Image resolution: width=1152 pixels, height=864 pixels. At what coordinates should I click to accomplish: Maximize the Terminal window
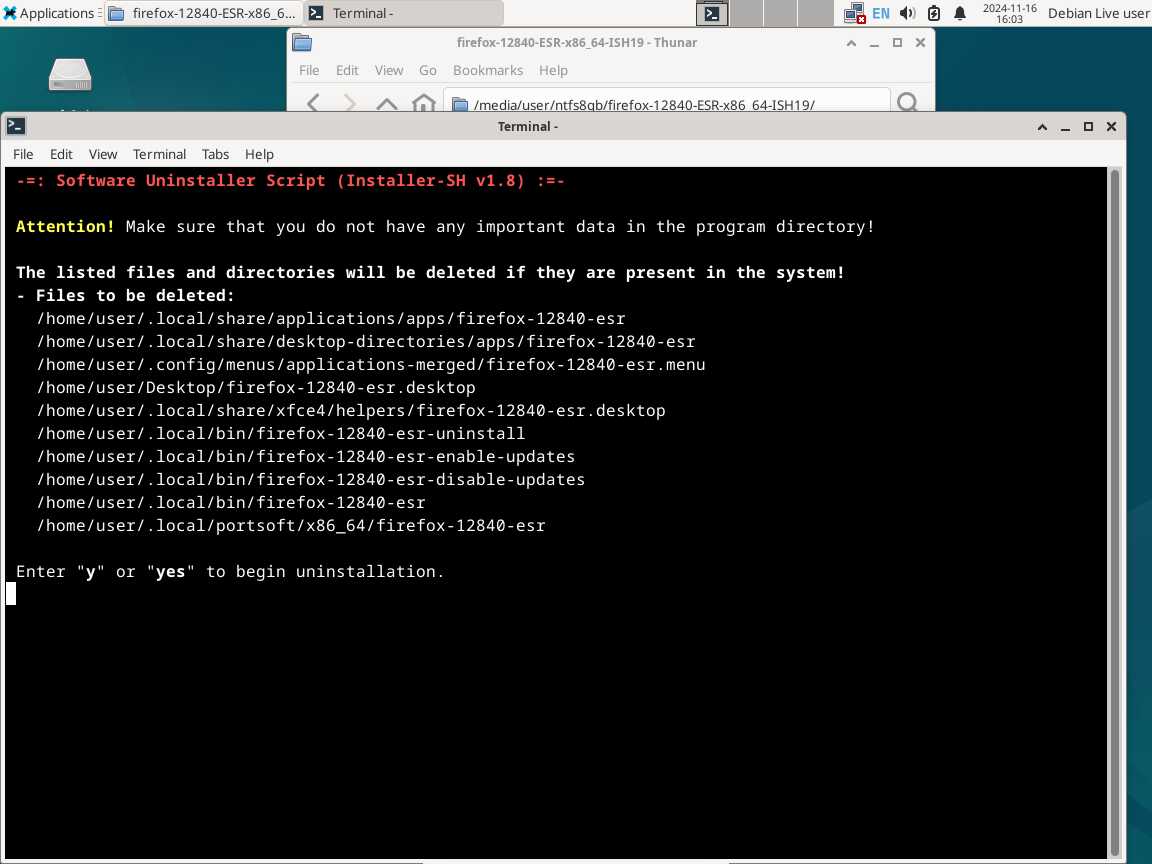1088,127
